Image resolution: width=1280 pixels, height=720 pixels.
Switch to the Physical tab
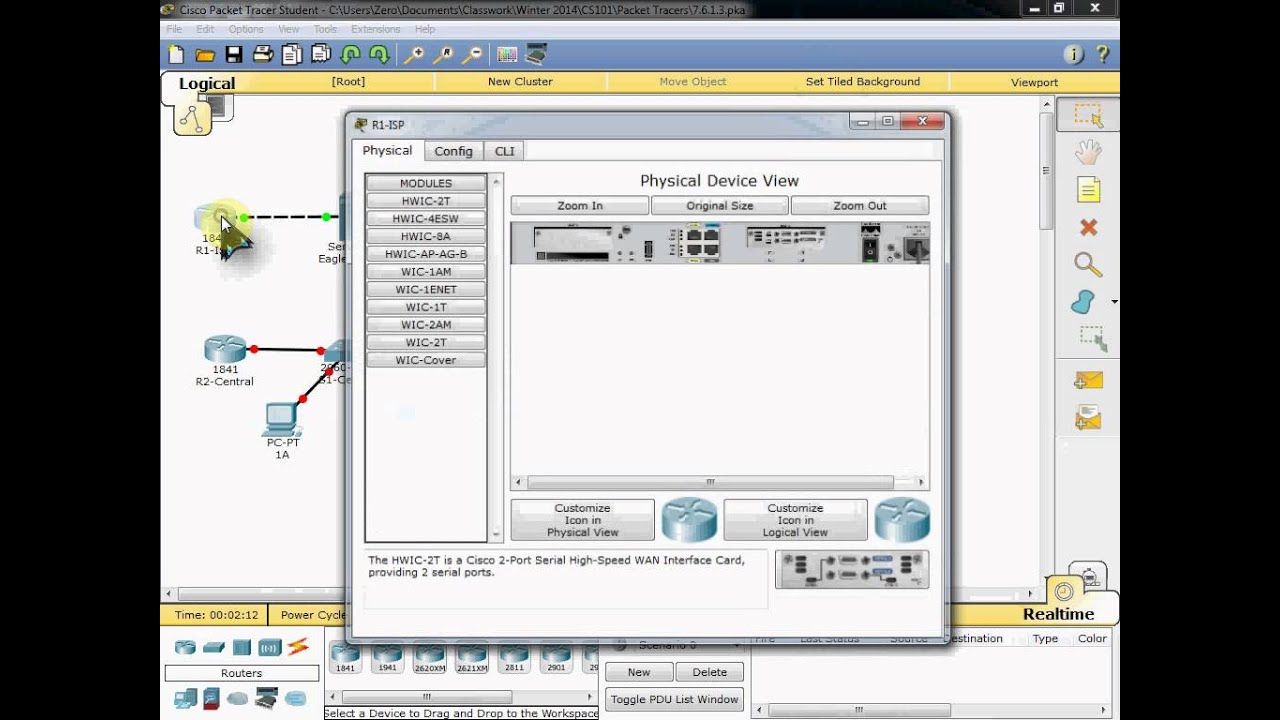point(387,150)
